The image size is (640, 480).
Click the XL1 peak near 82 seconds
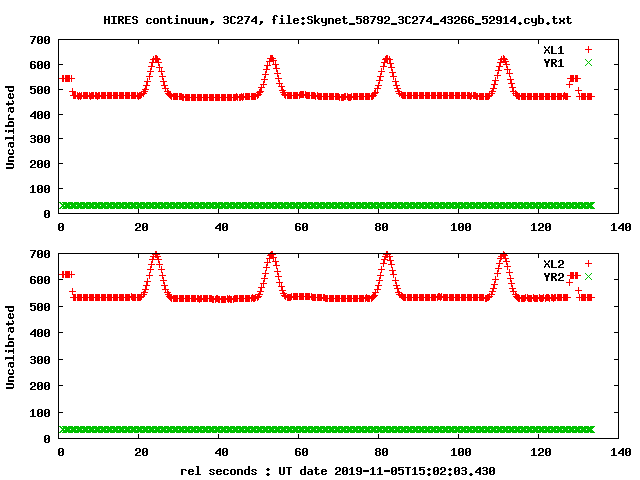point(387,60)
